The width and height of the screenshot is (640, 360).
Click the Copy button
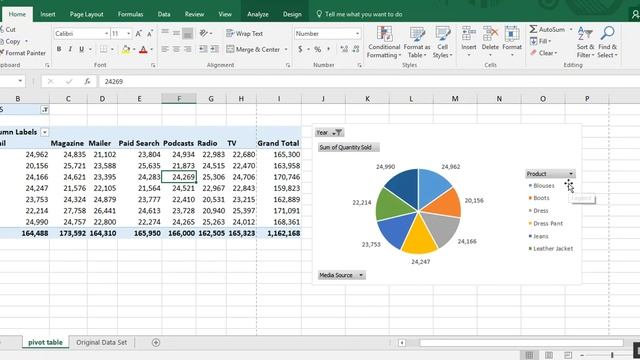[x=10, y=41]
